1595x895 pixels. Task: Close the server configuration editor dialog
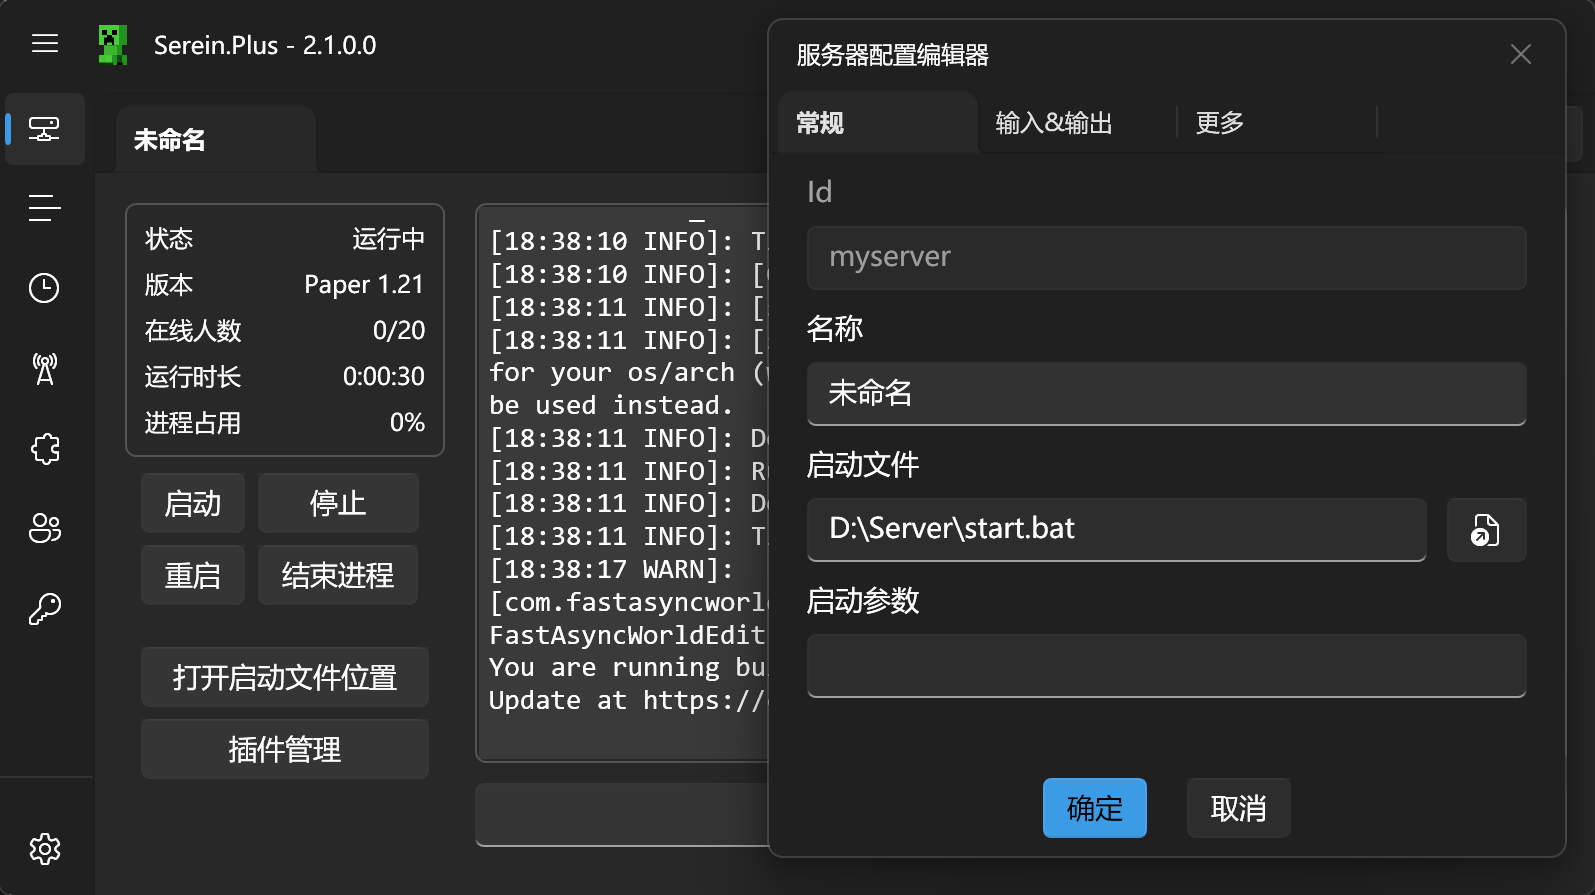pyautogui.click(x=1521, y=54)
